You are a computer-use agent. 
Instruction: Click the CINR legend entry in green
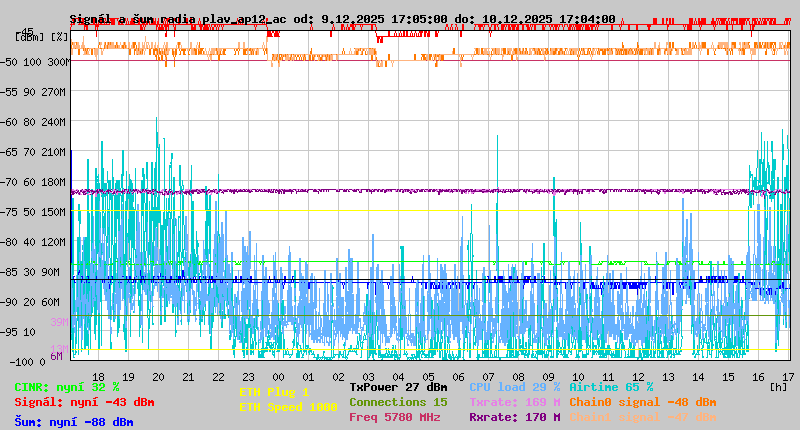(66, 387)
